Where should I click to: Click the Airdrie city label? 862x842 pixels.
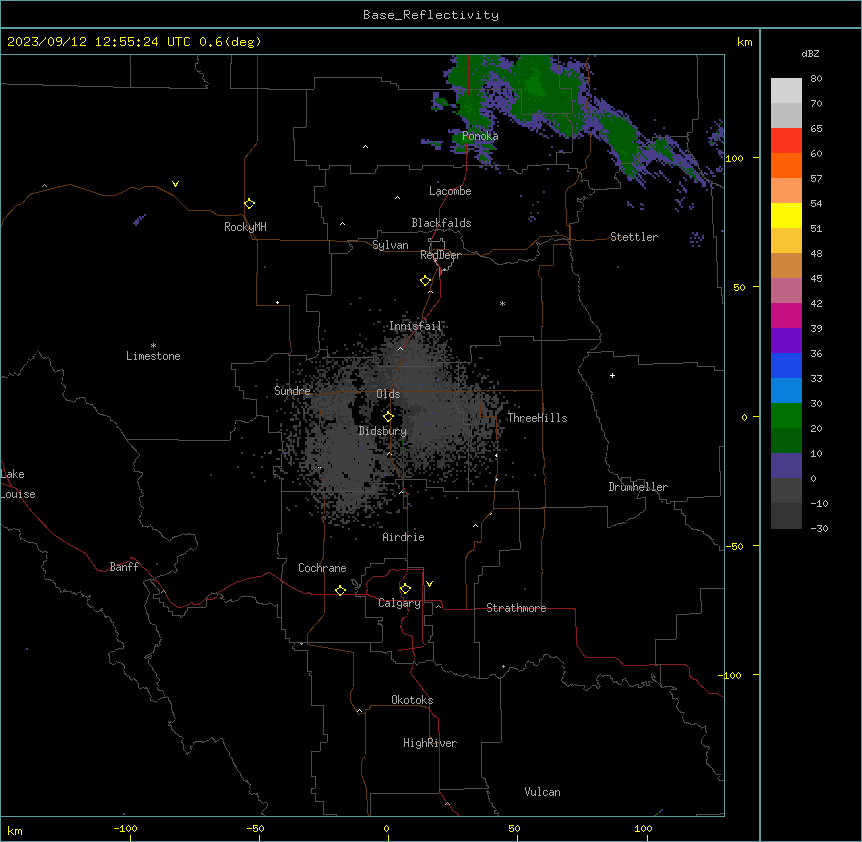point(403,537)
